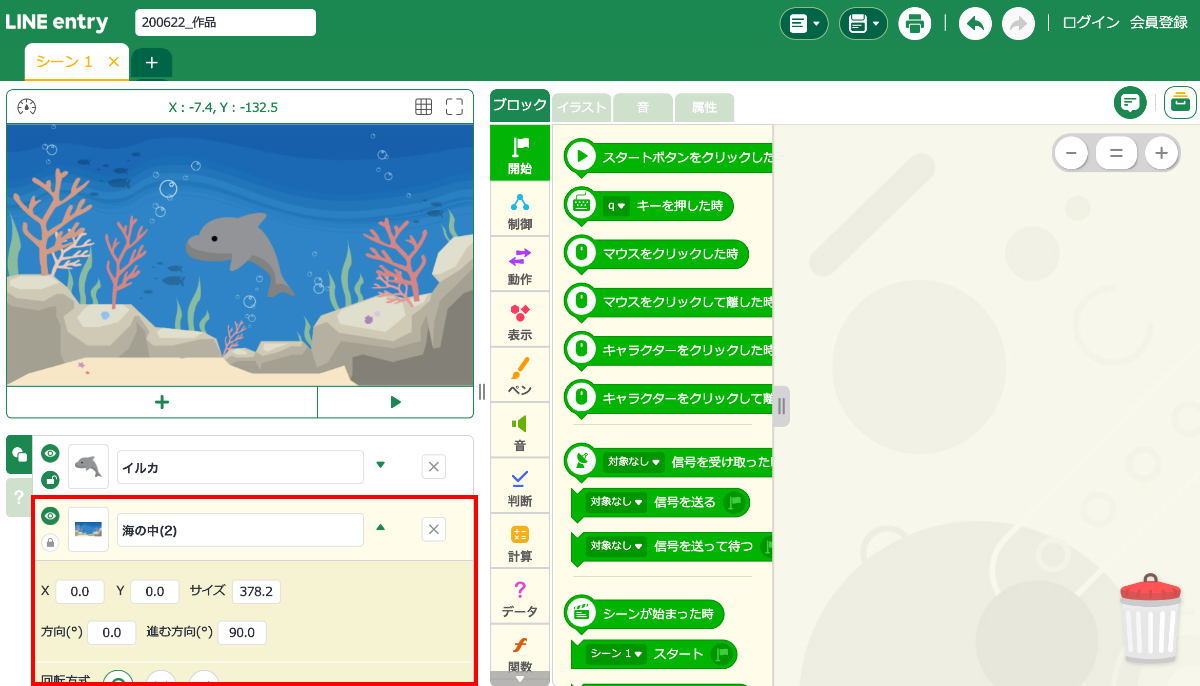Toggle the stage coordinate grid

coord(423,107)
